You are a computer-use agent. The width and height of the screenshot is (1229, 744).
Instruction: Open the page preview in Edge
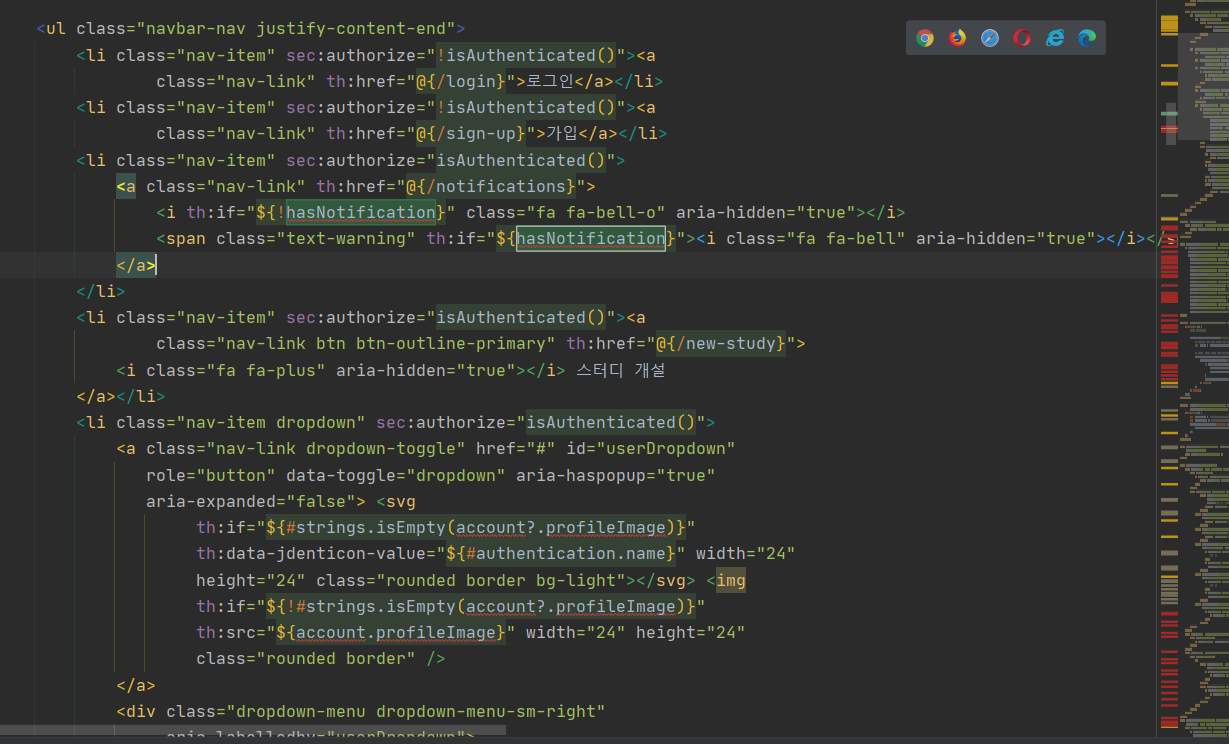pyautogui.click(x=1087, y=38)
